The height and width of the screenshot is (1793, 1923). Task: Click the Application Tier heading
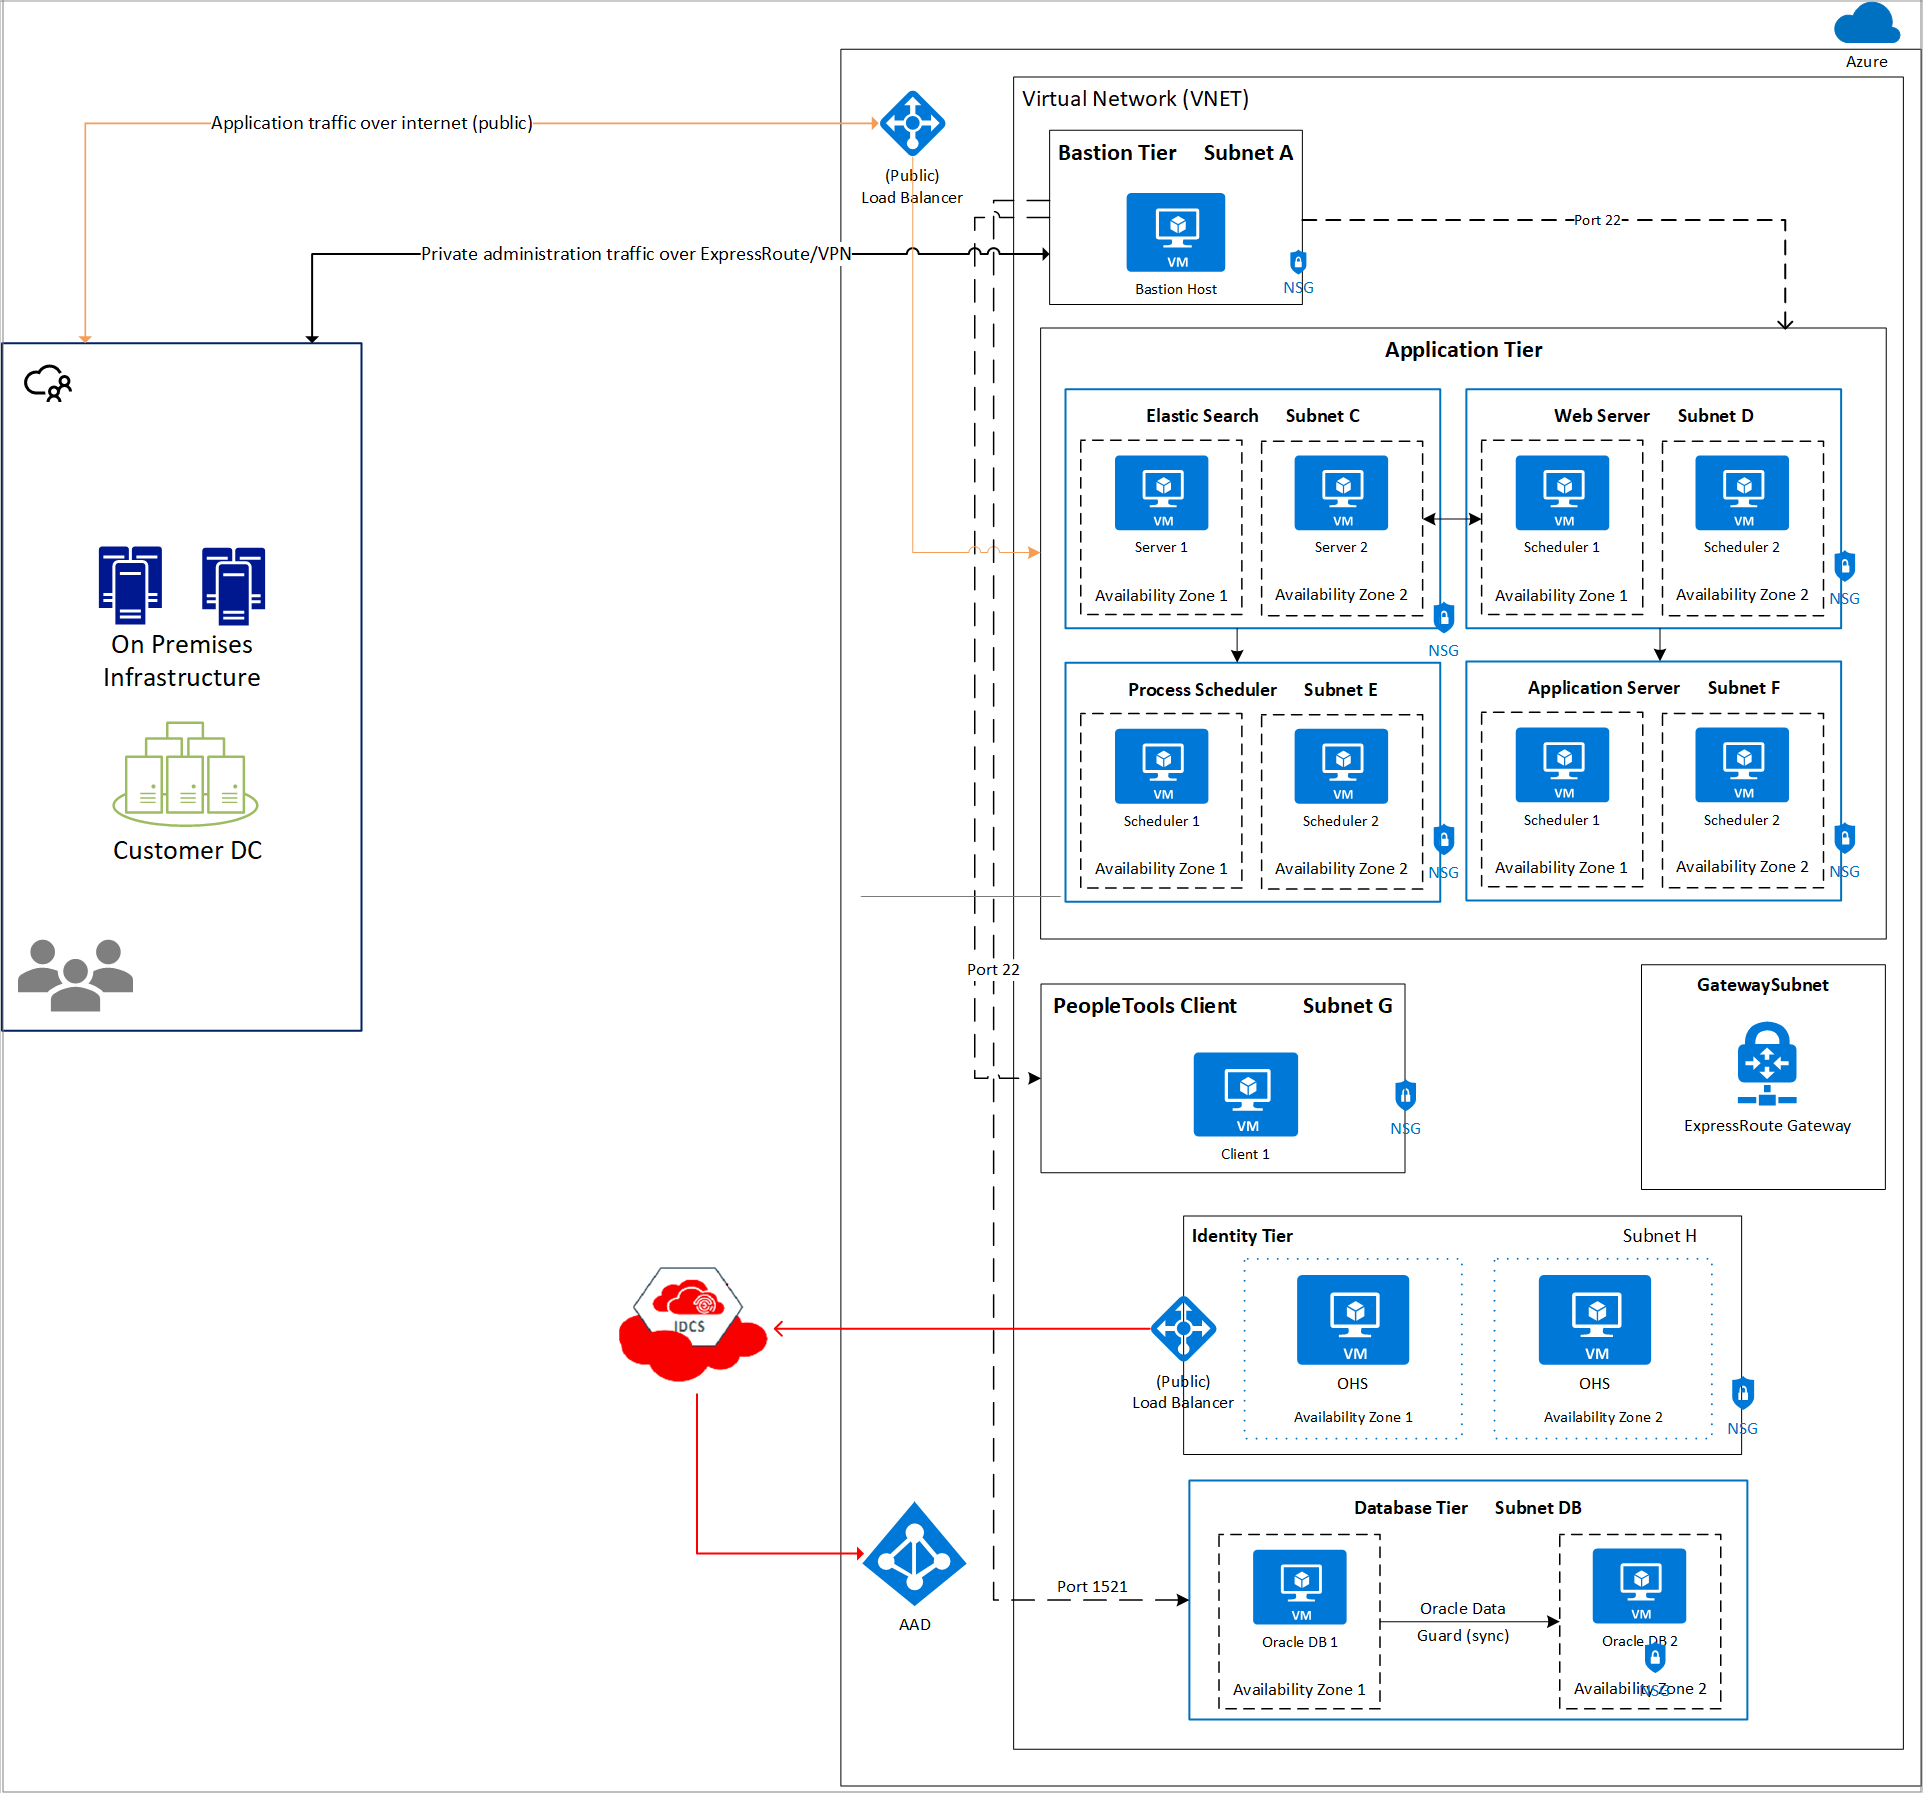coord(1463,350)
